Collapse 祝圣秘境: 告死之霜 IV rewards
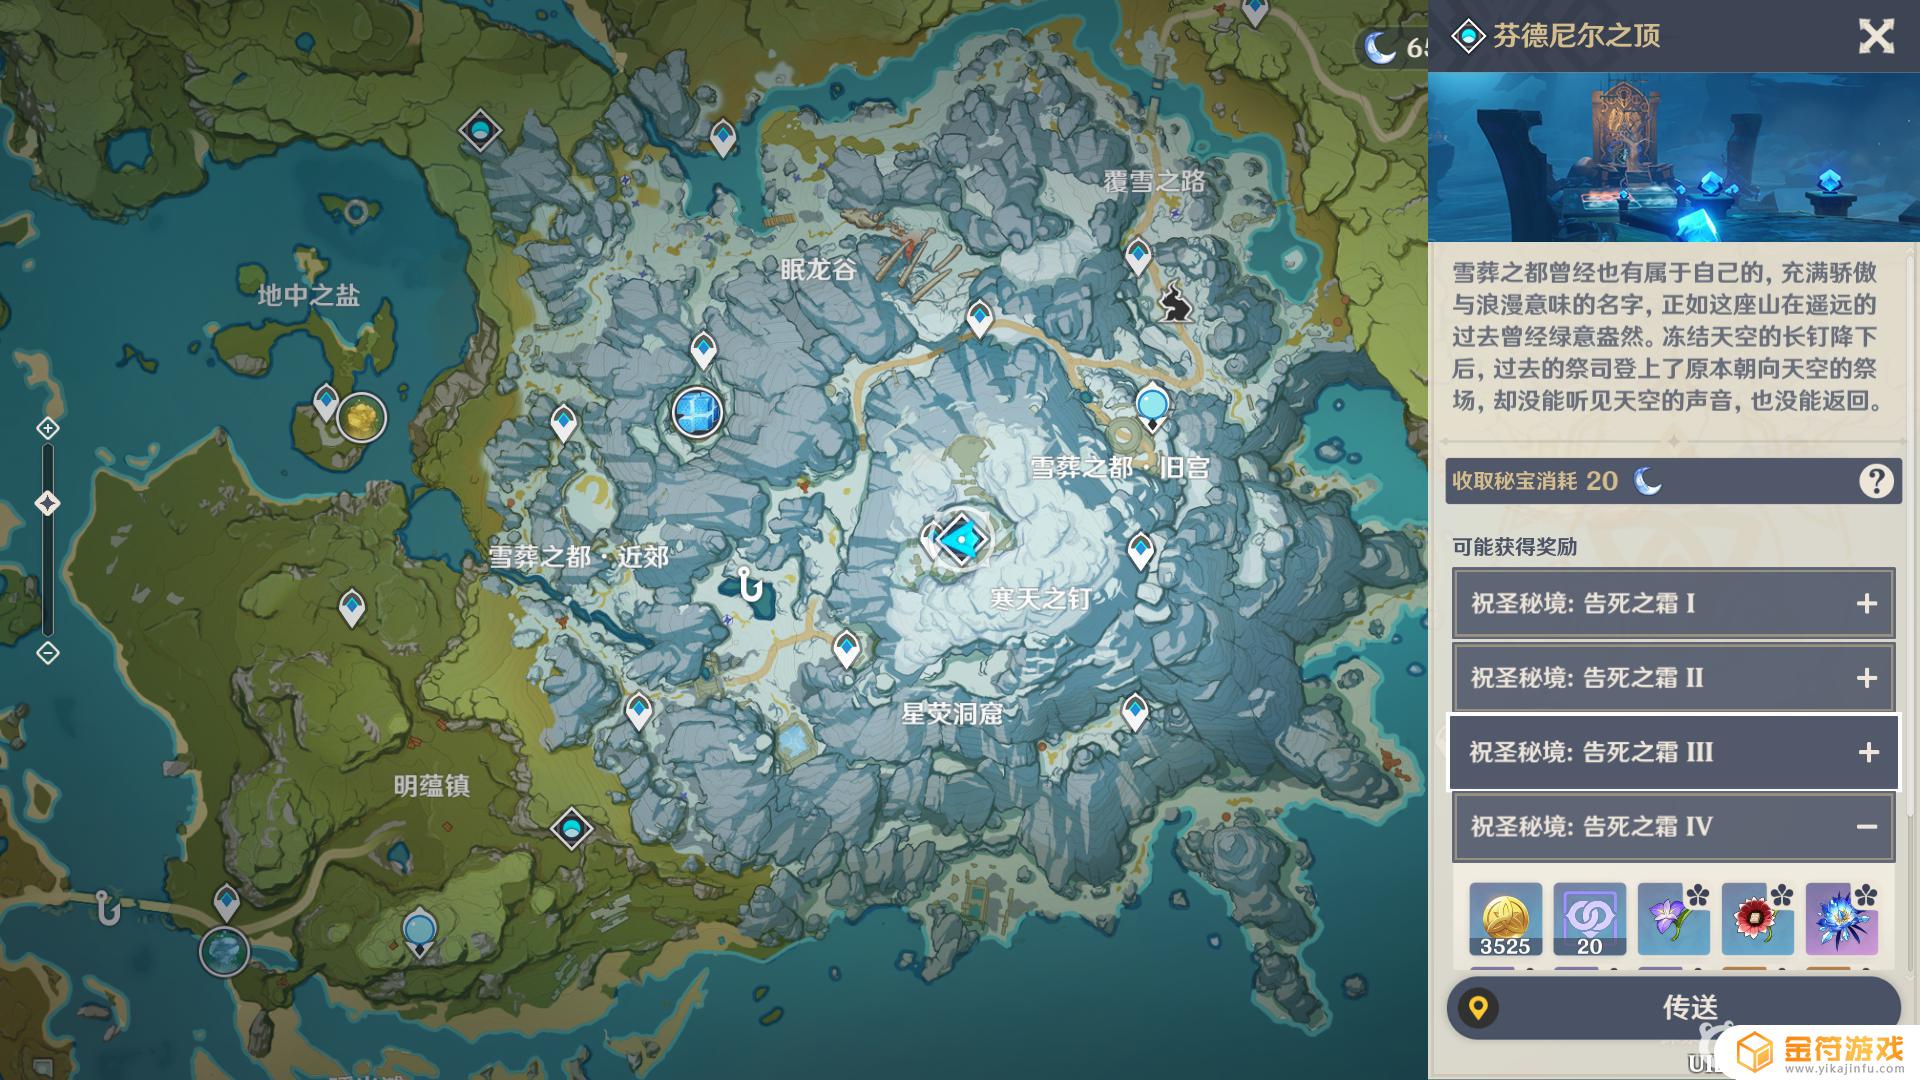 pyautogui.click(x=1673, y=826)
